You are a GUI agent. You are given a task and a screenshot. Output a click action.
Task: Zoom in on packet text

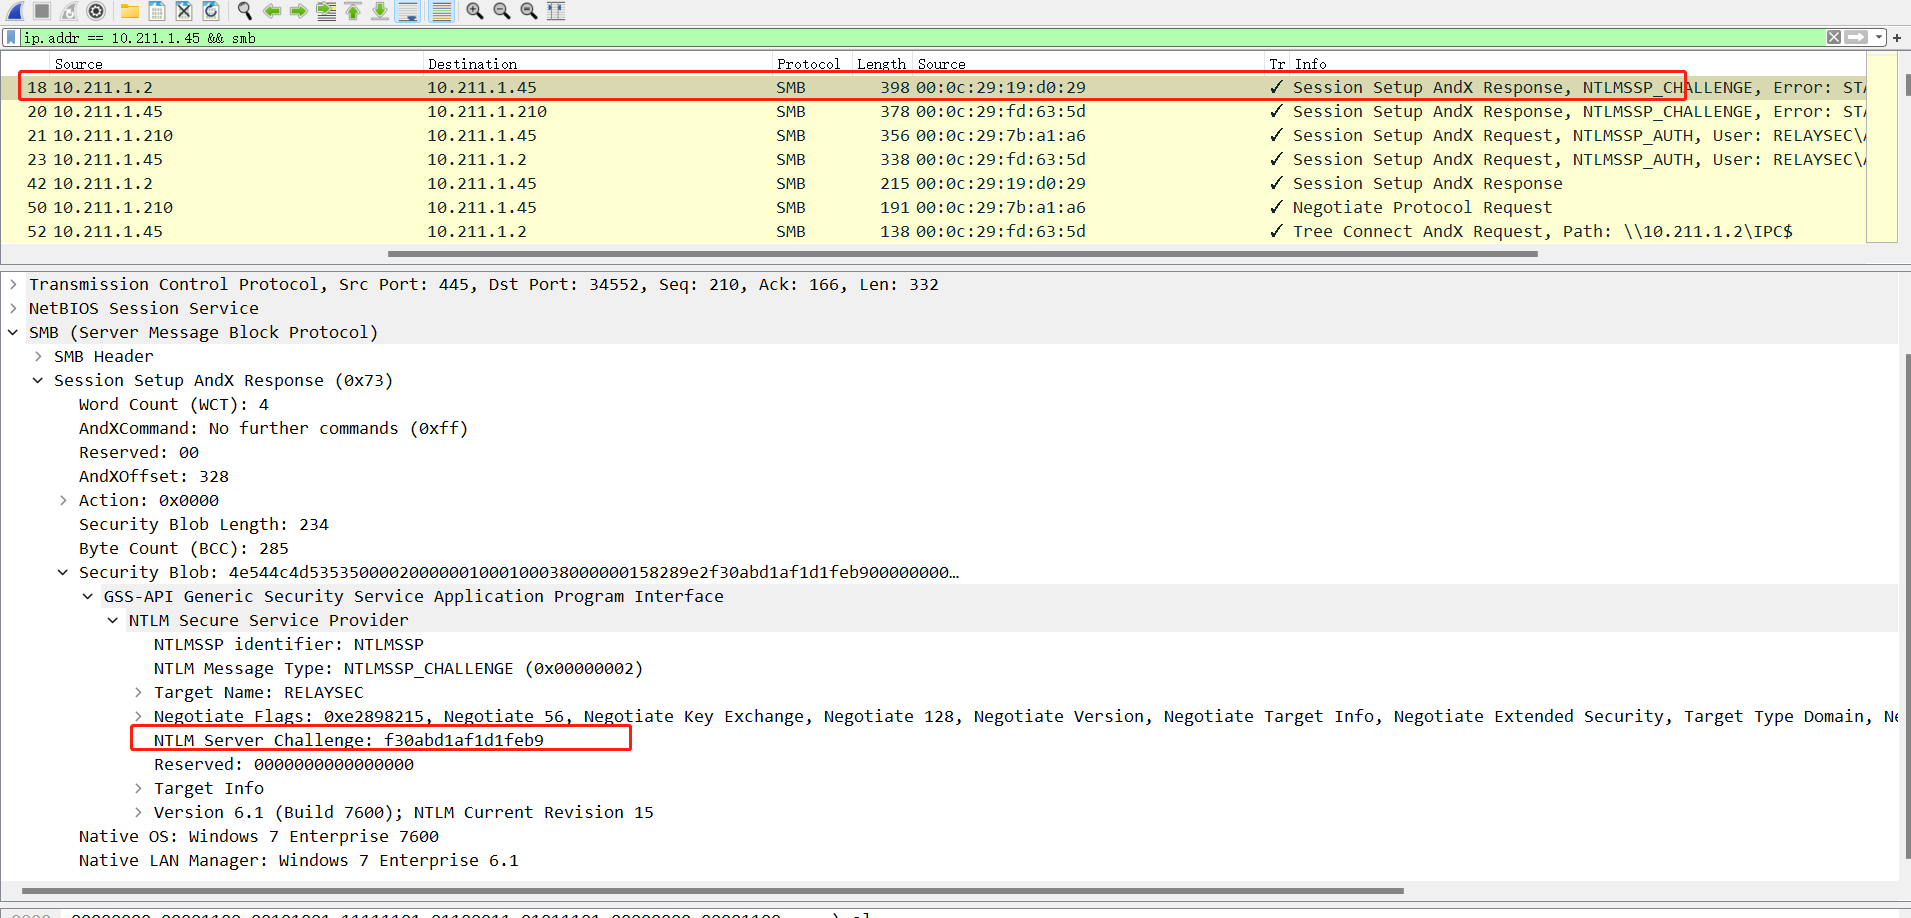tap(475, 11)
